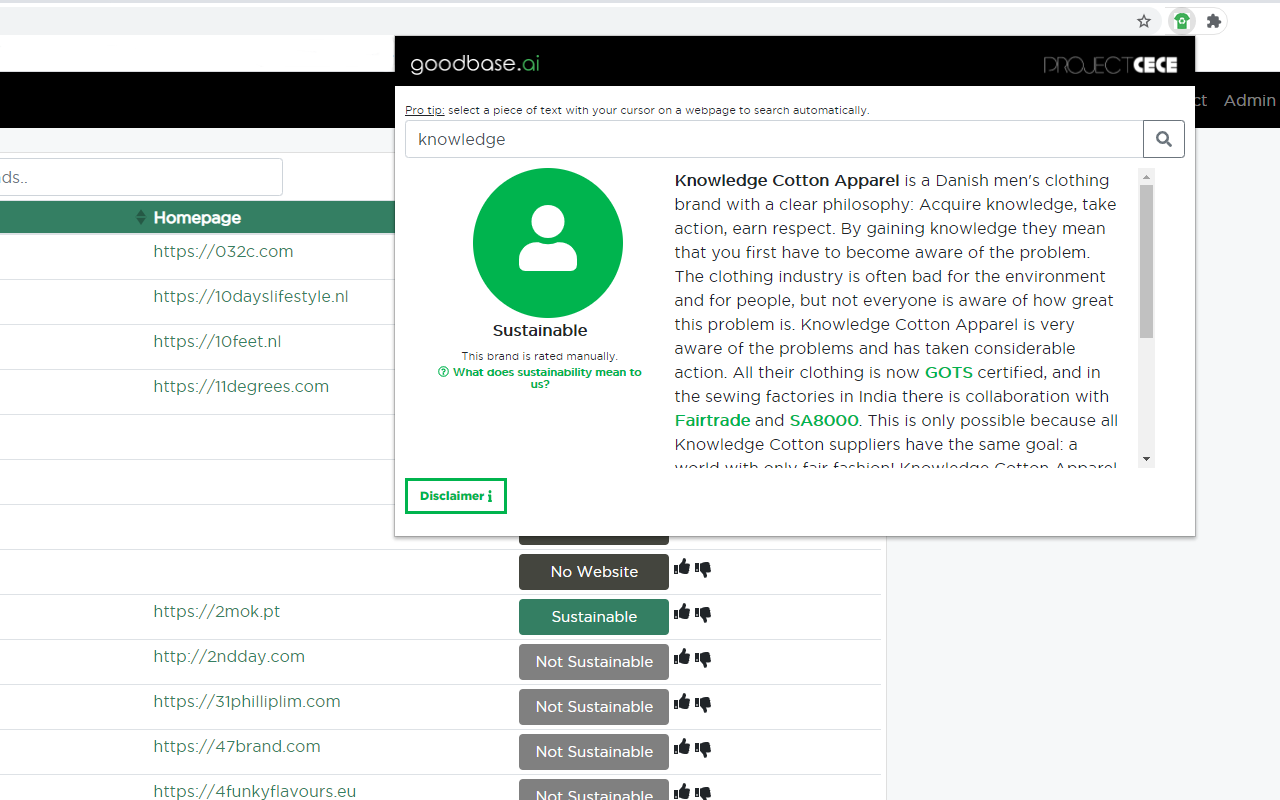Open https://4funkyflavours.eu link

pyautogui.click(x=255, y=791)
